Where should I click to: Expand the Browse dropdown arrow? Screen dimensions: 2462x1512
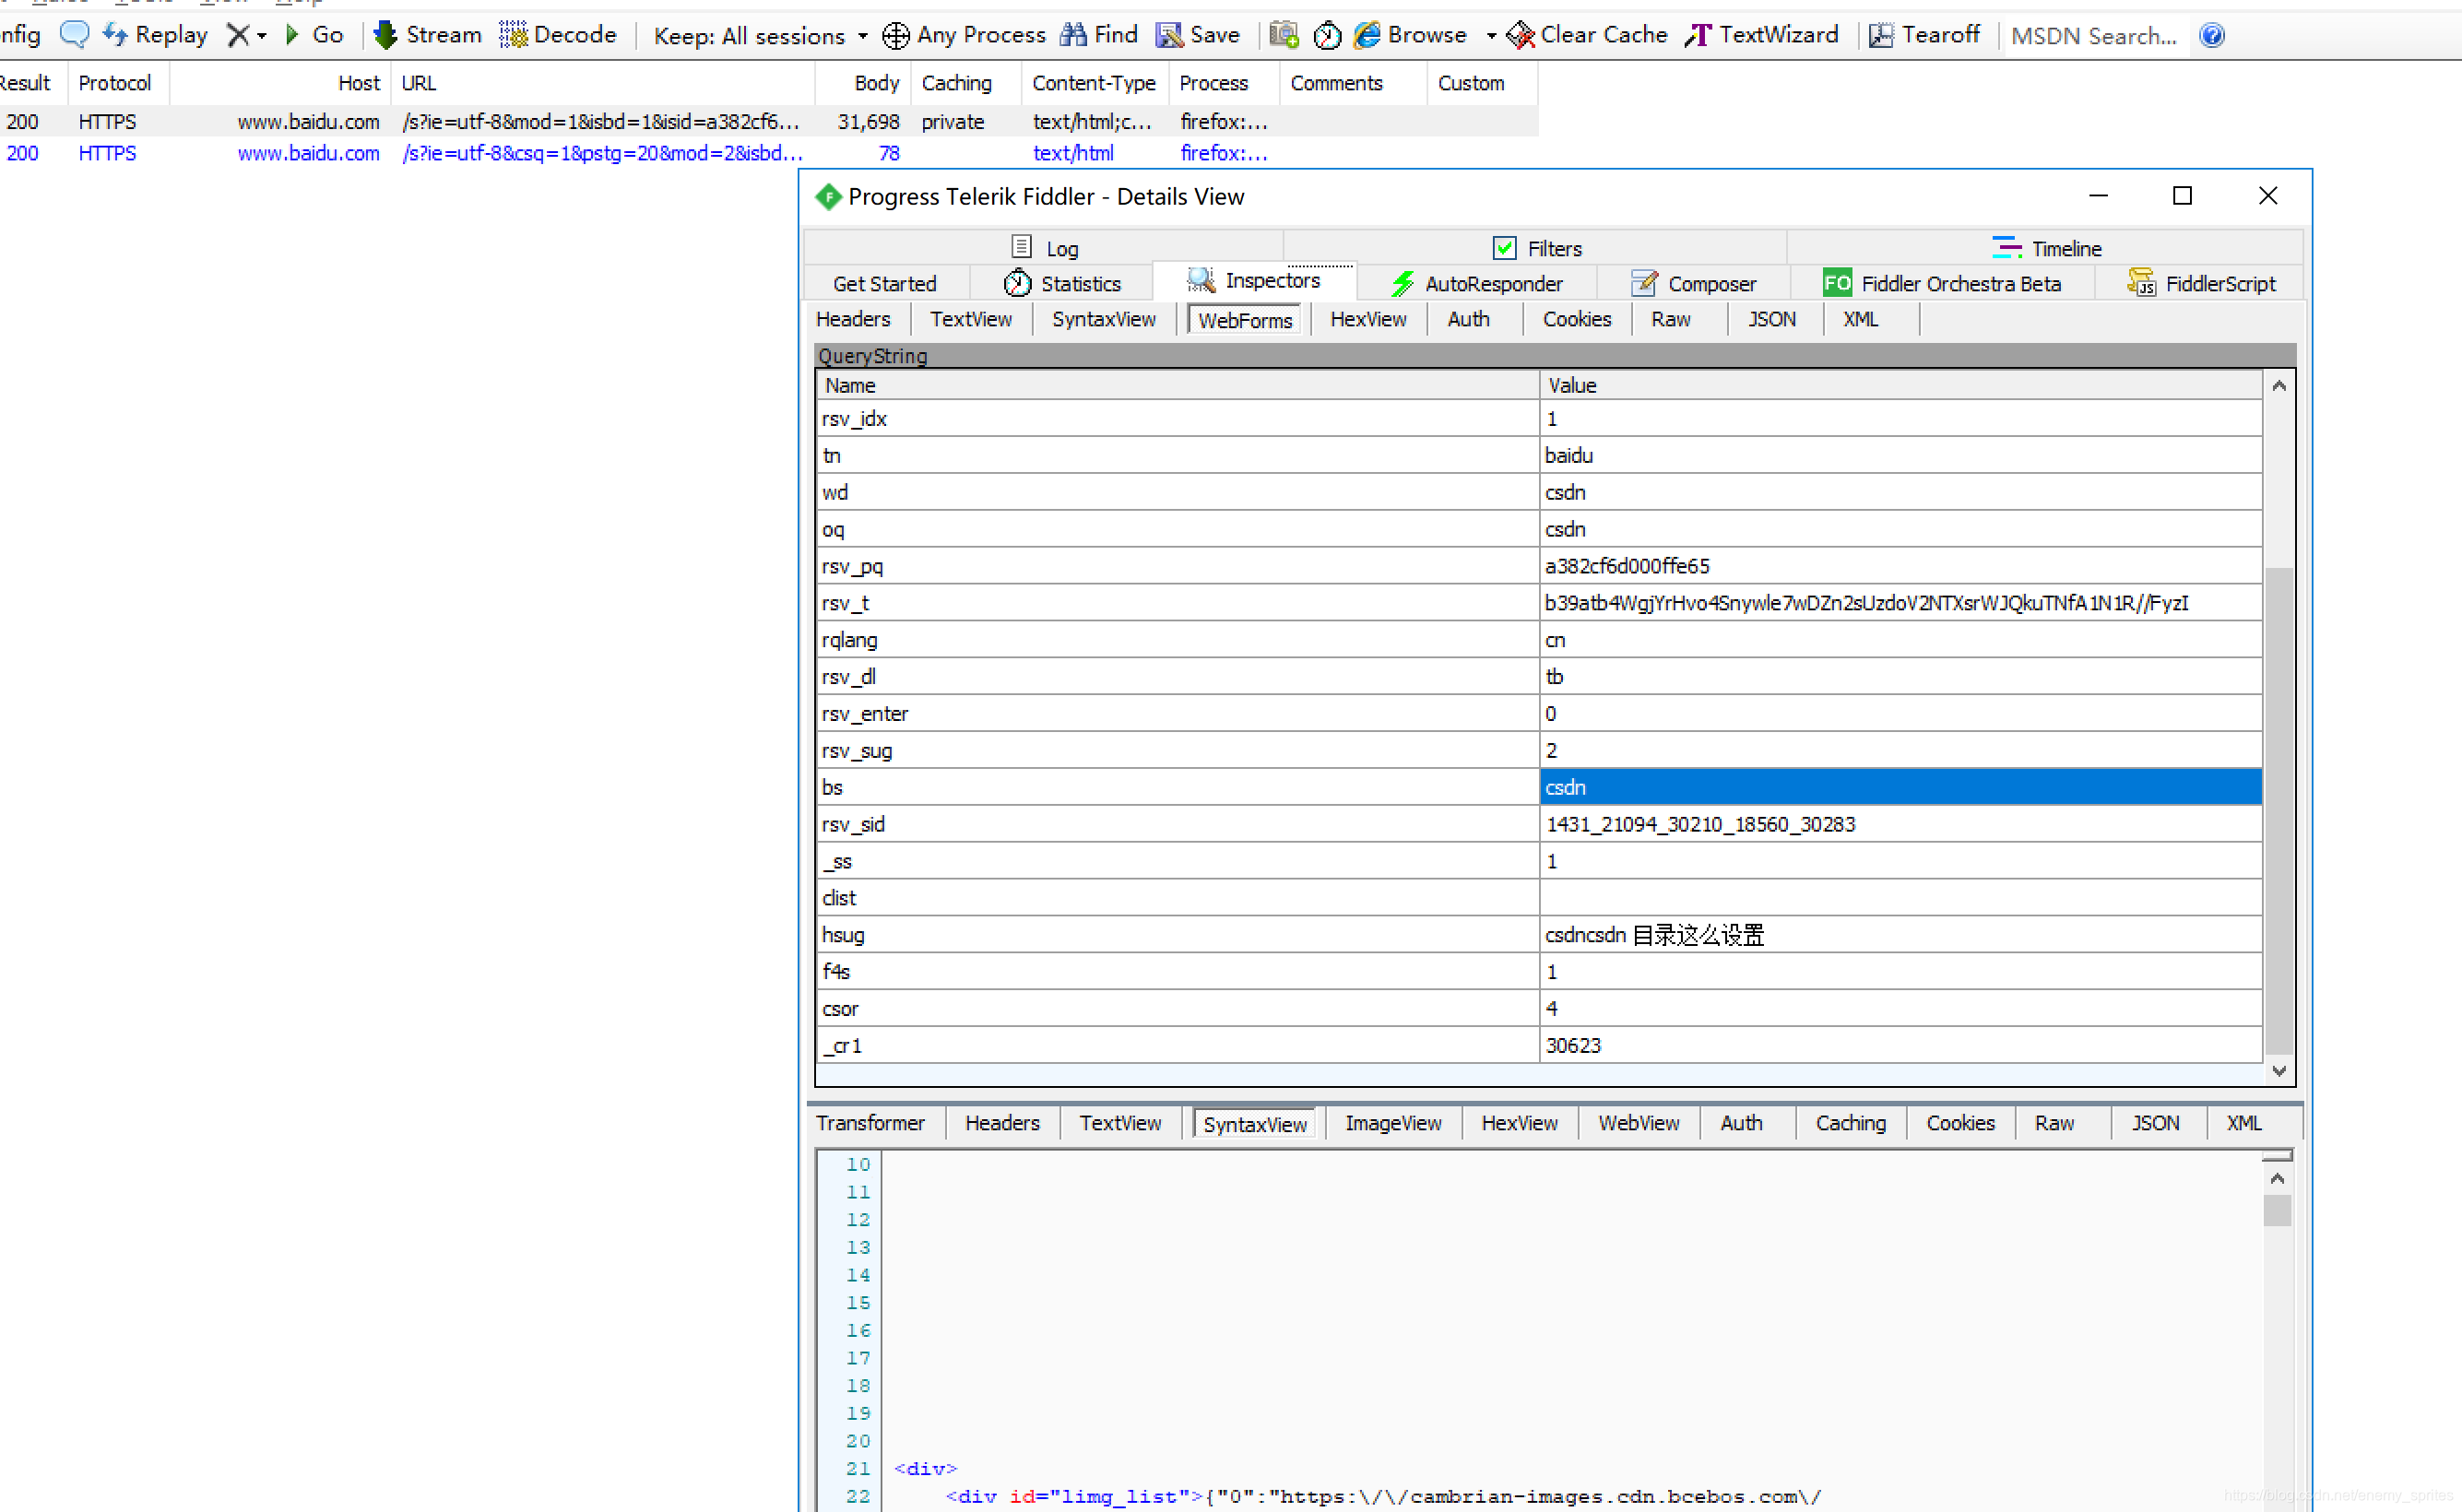click(1490, 36)
